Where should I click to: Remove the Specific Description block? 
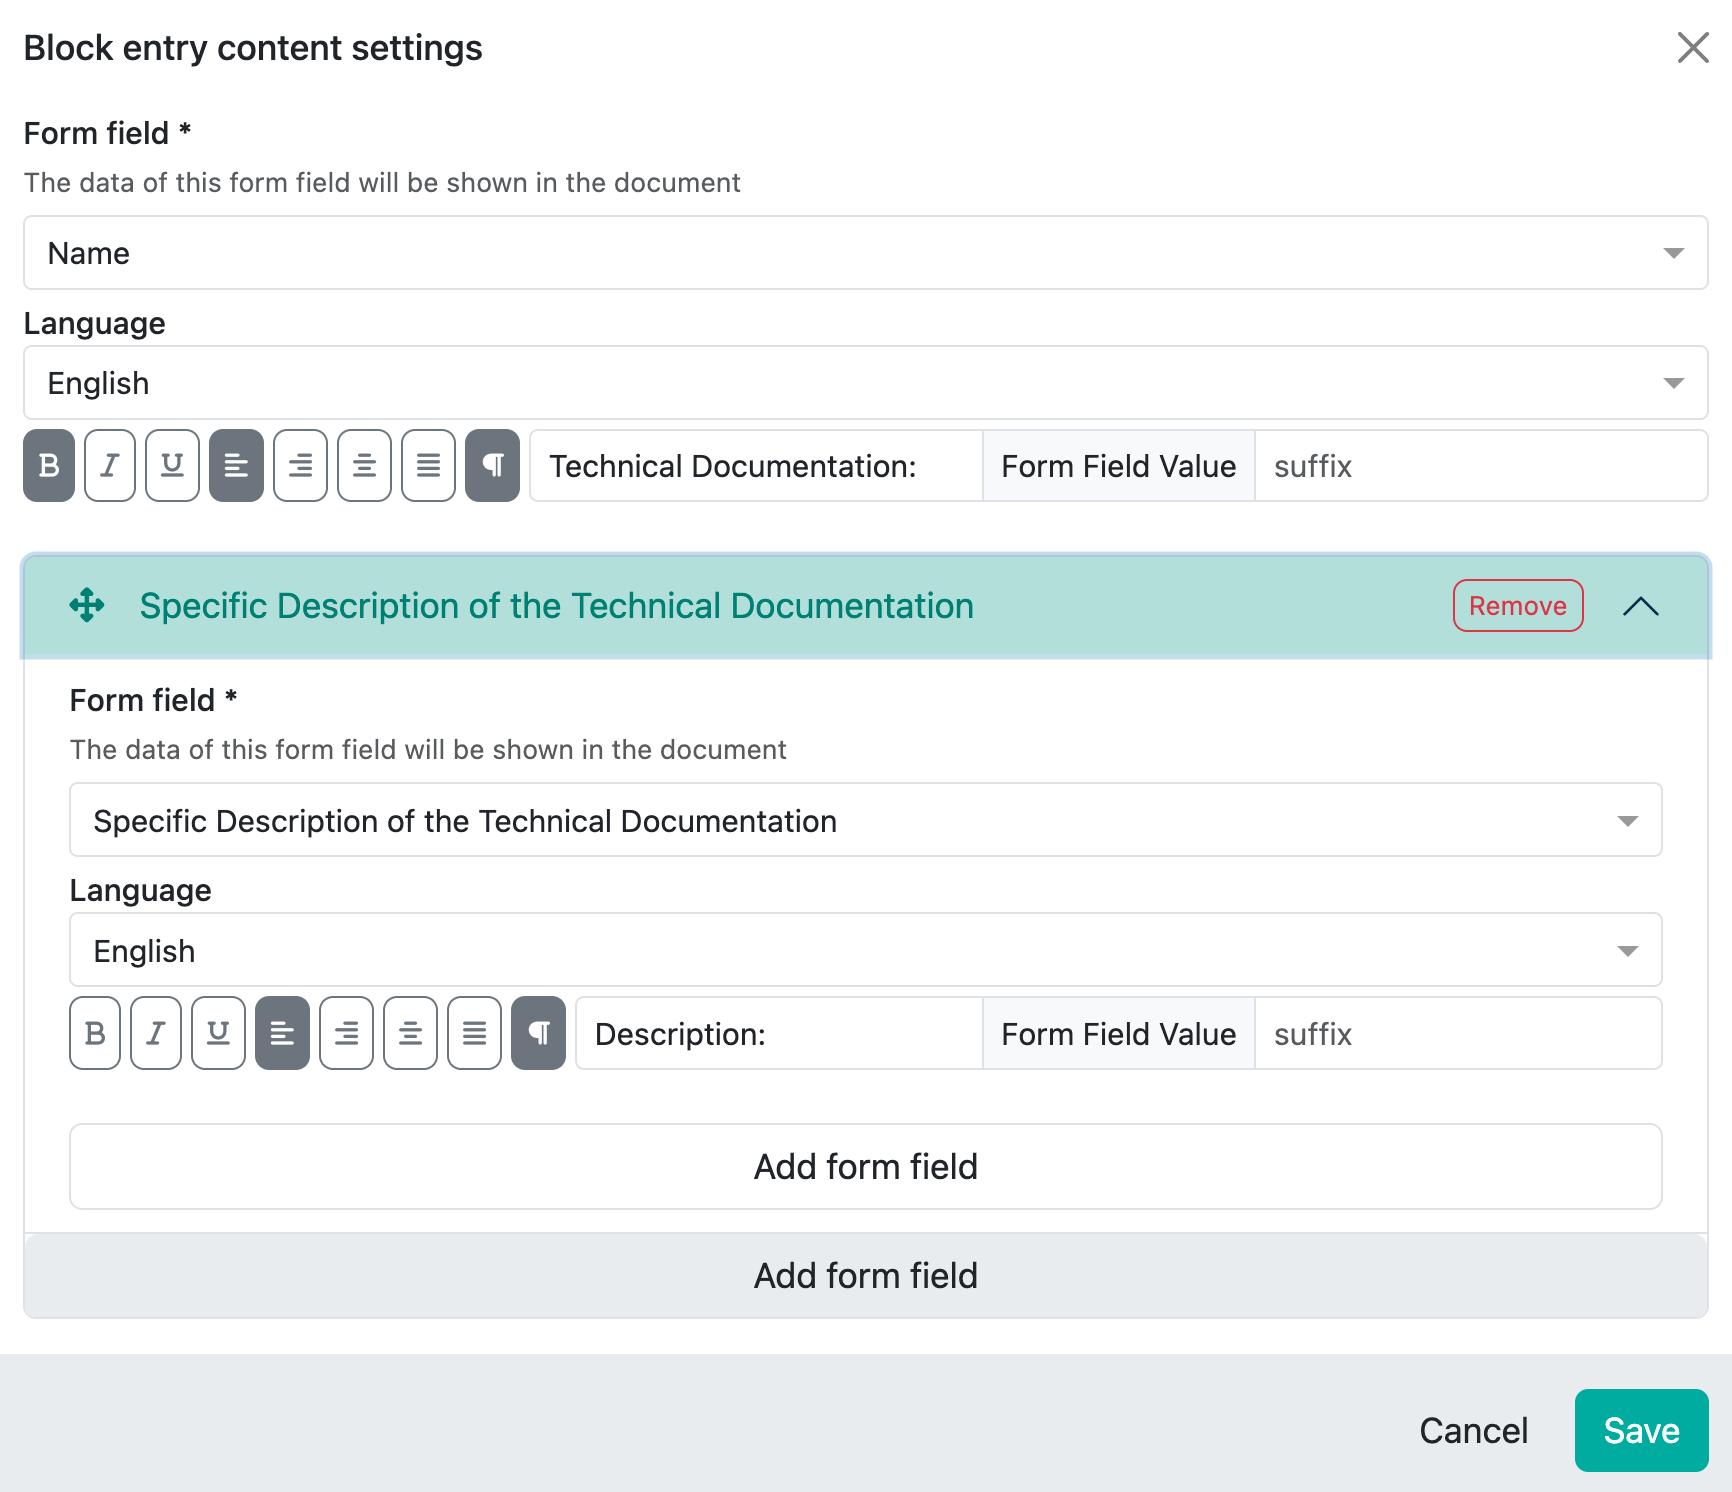[x=1518, y=606]
